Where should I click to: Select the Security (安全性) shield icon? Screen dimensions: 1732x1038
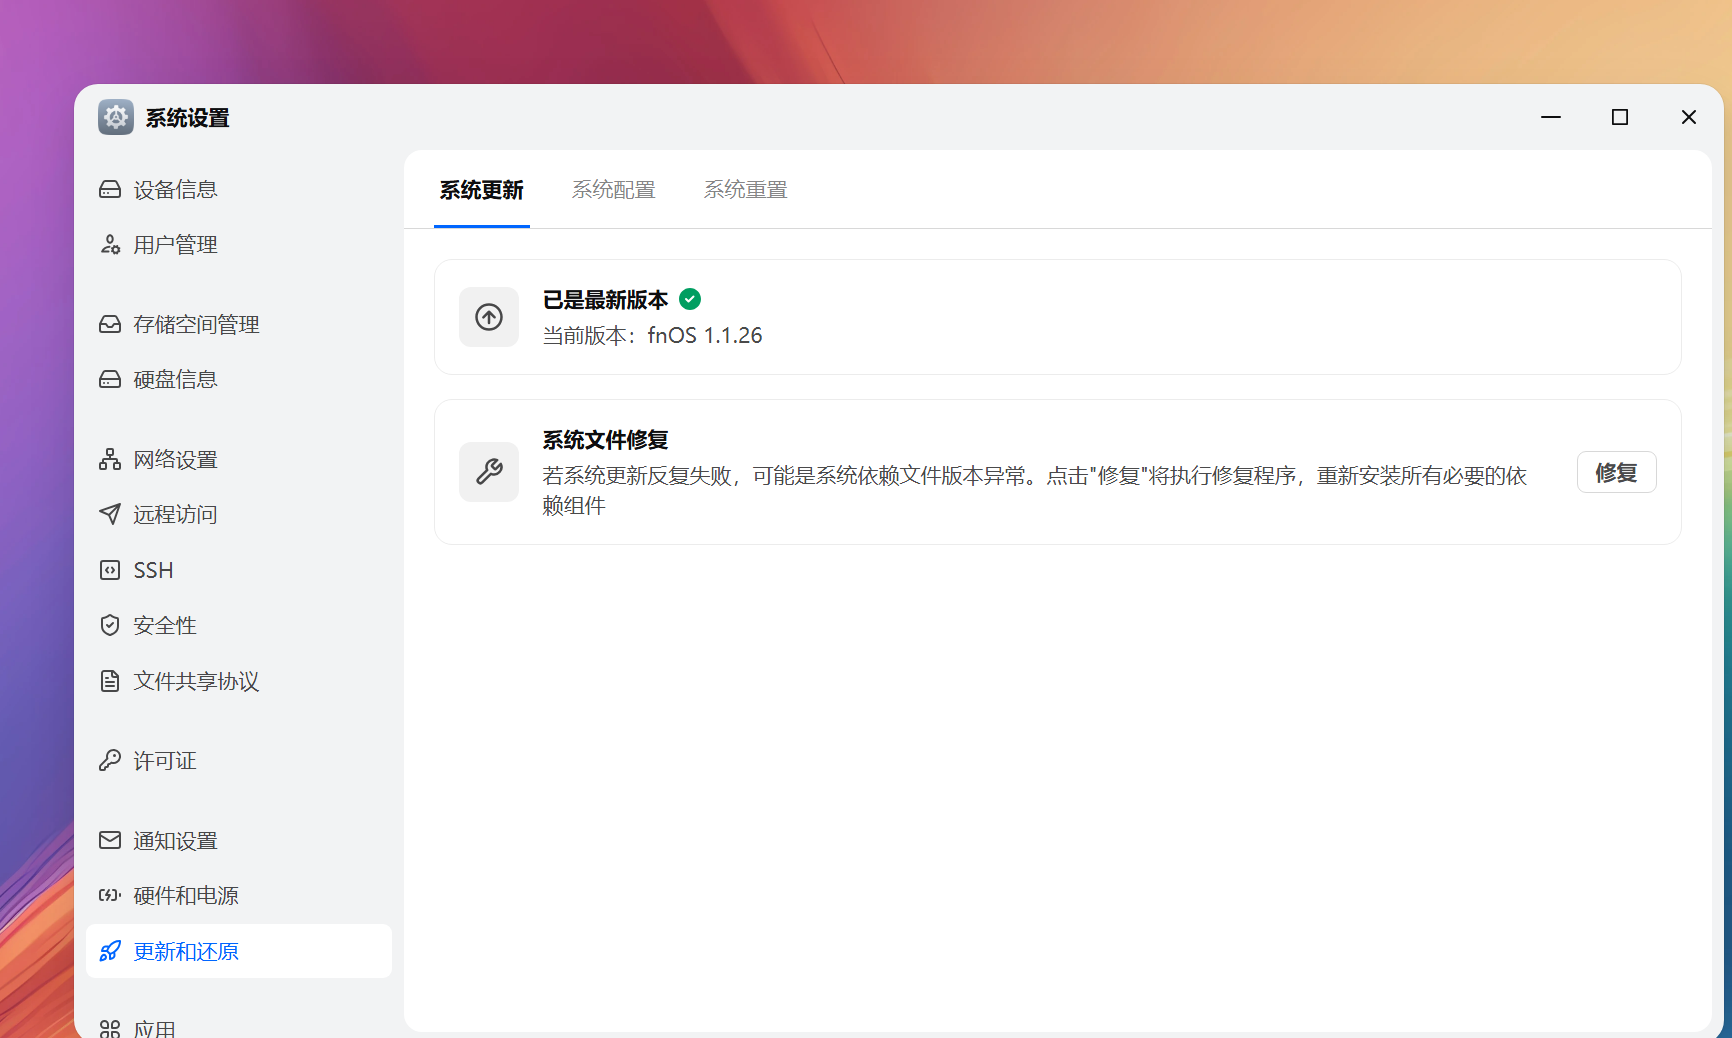[x=110, y=626]
